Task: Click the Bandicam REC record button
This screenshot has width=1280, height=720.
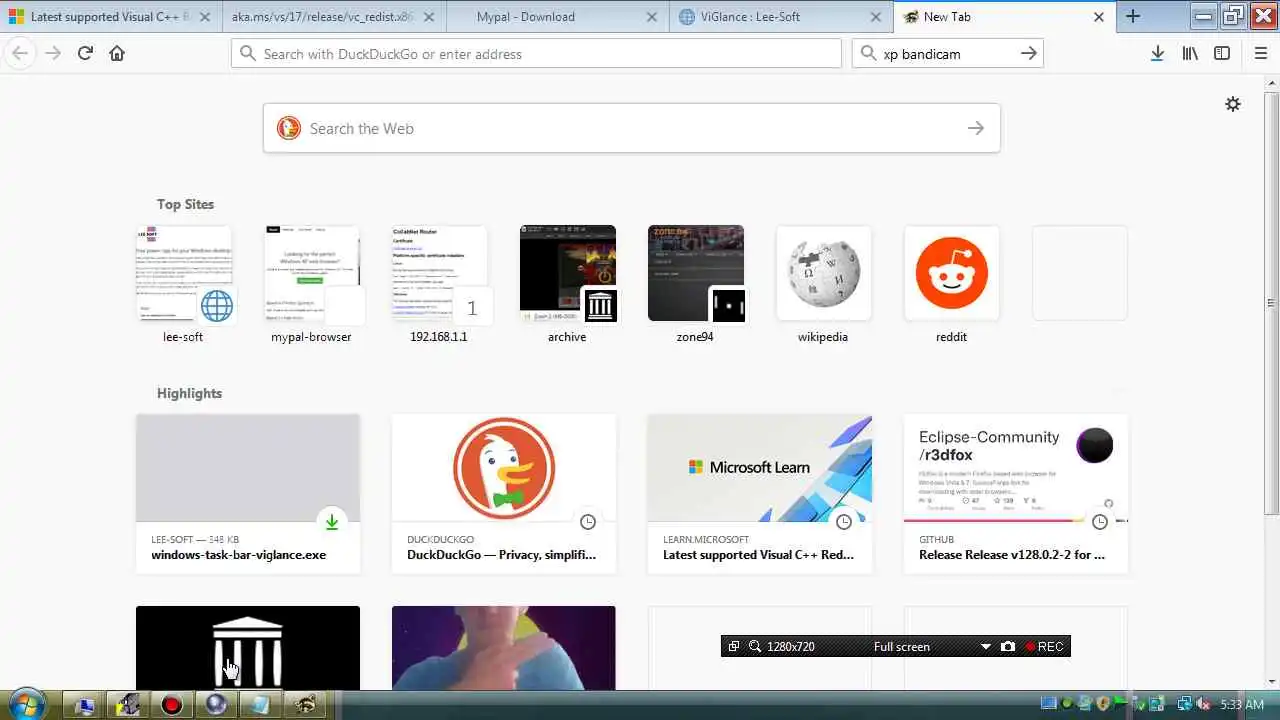Action: (1044, 647)
